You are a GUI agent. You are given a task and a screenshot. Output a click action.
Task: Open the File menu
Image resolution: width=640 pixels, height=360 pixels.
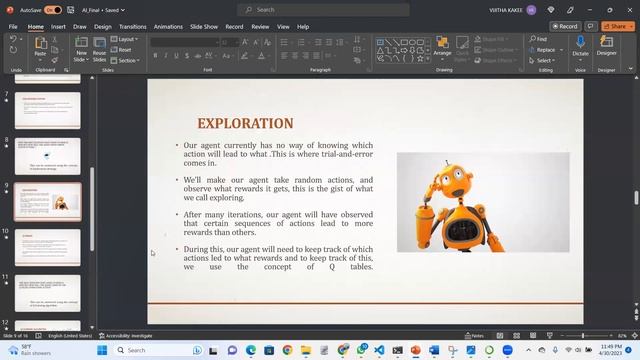click(x=13, y=27)
